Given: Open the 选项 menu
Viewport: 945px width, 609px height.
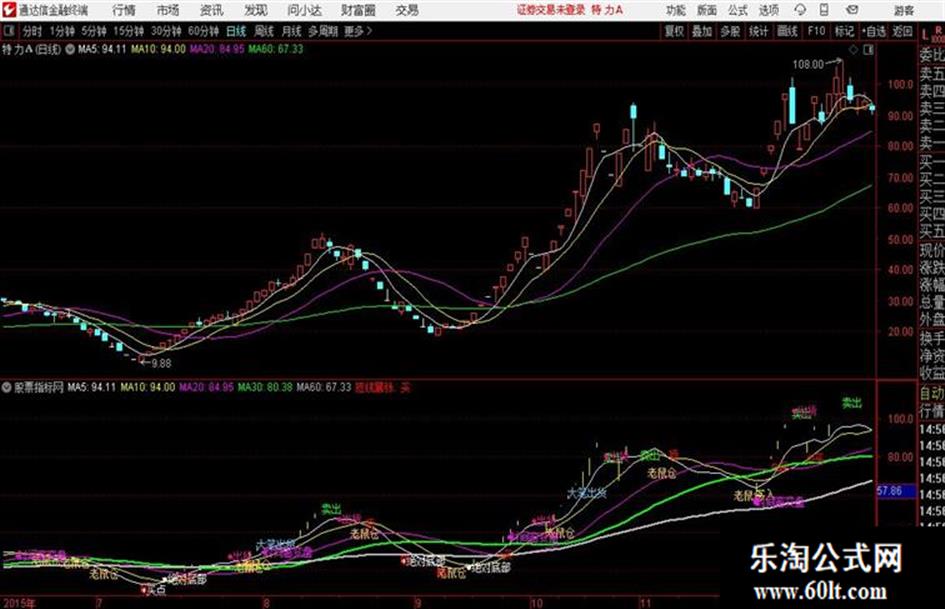Looking at the screenshot, I should coord(768,10).
